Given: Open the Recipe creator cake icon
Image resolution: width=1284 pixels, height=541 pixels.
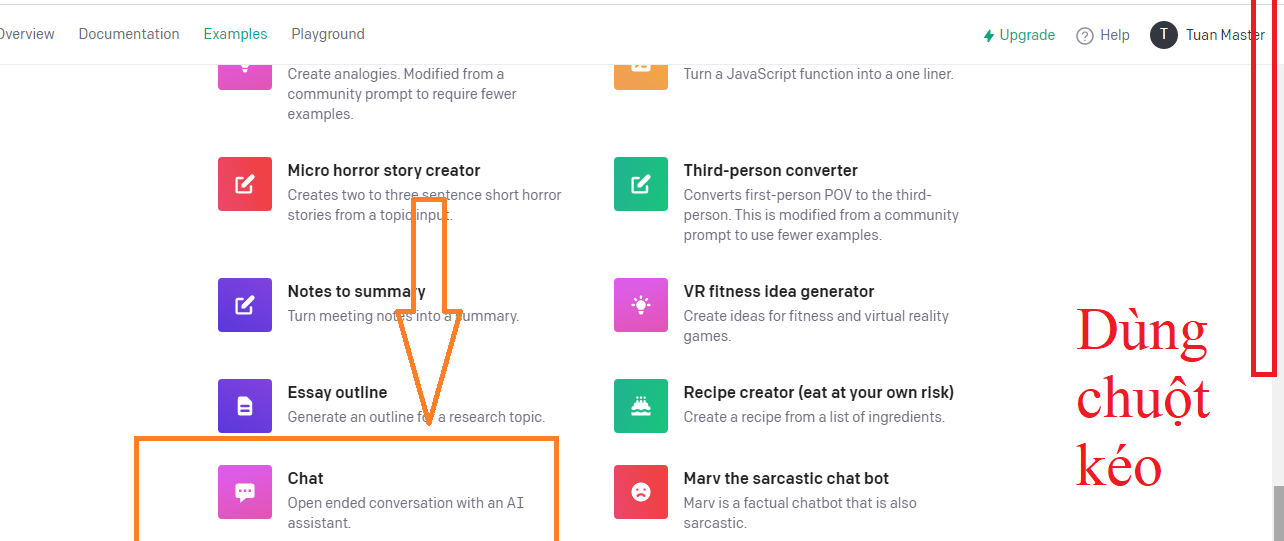Looking at the screenshot, I should 640,406.
